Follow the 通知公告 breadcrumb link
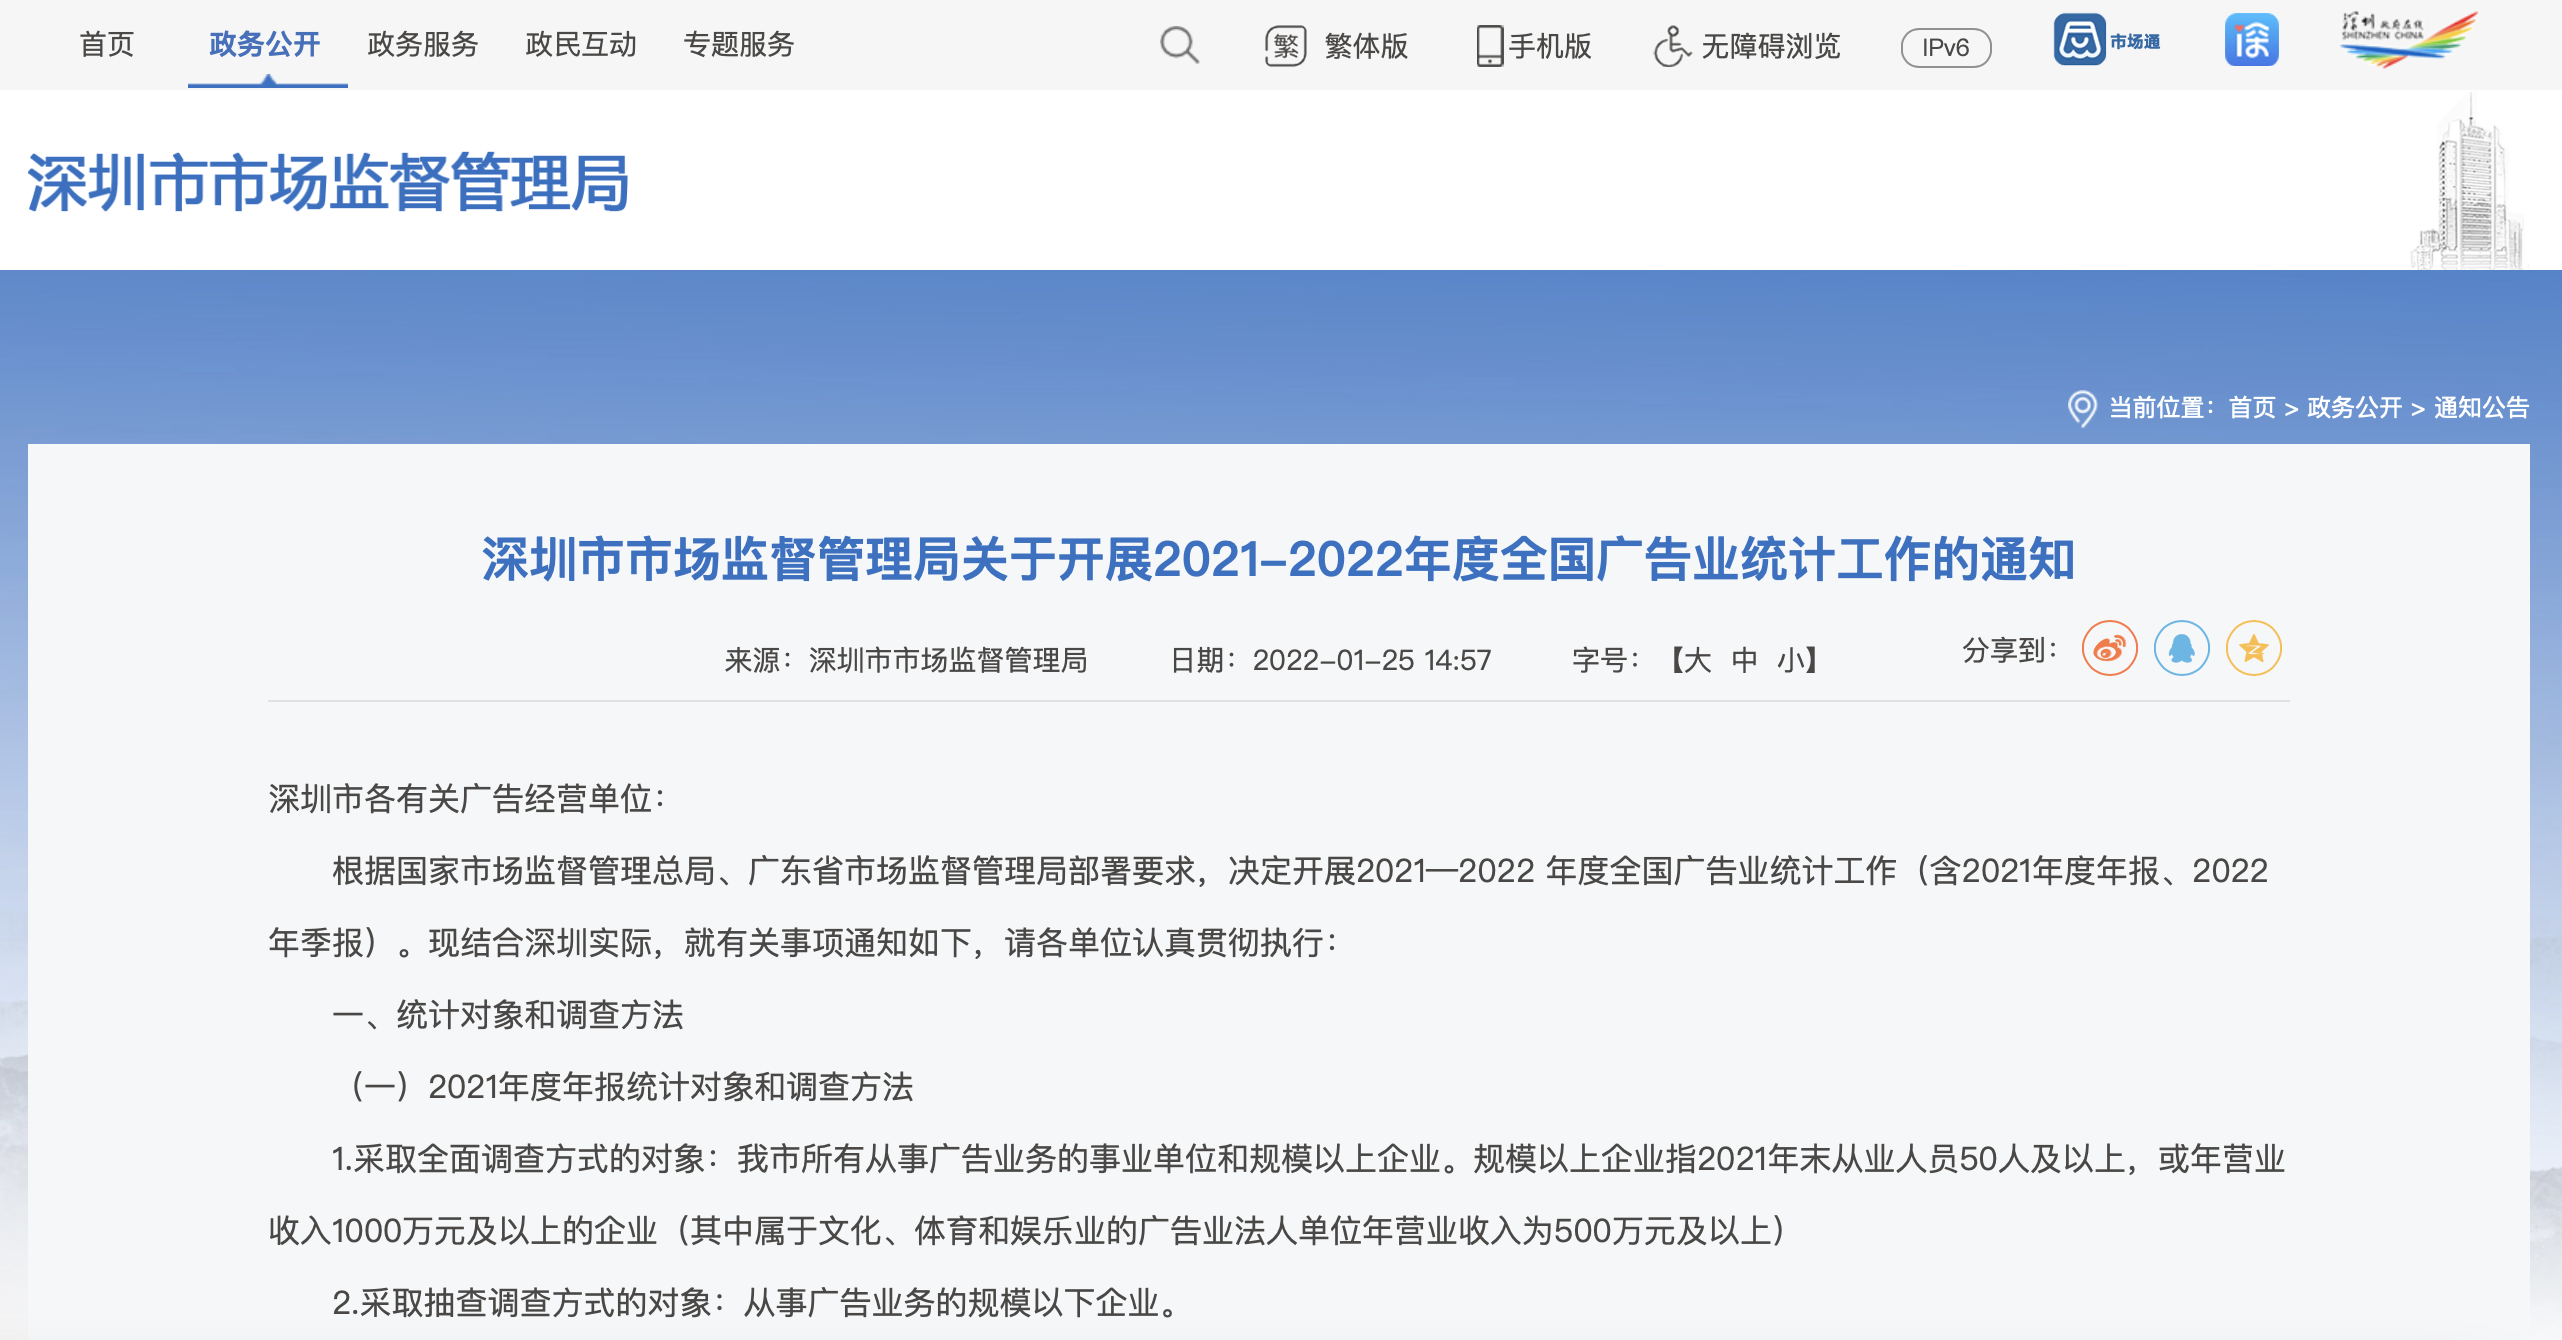 click(x=2481, y=408)
